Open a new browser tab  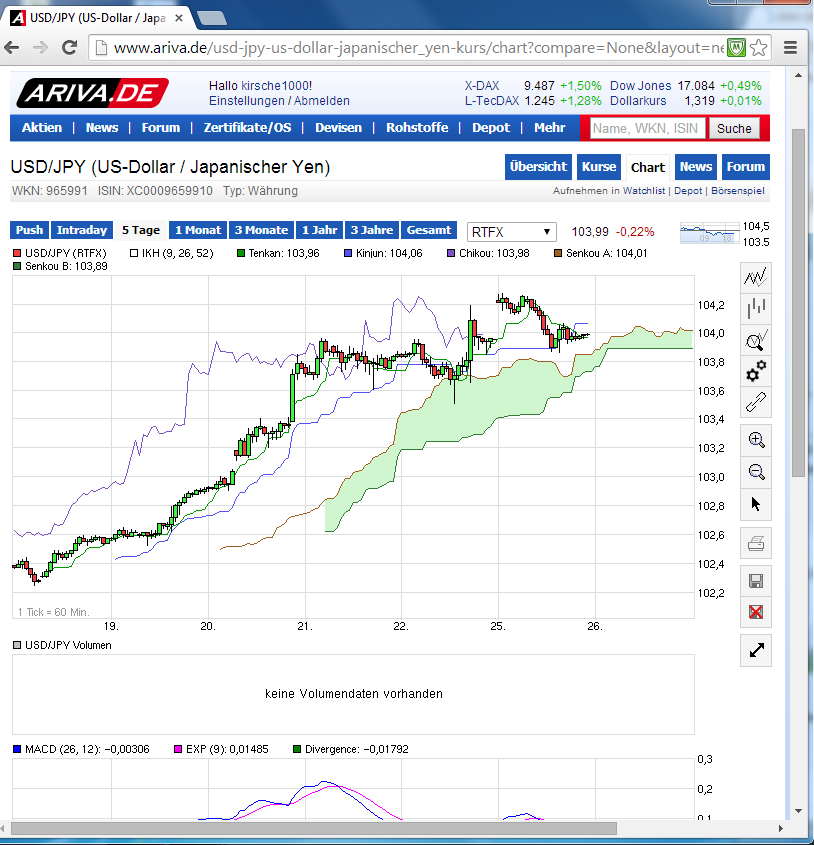212,18
